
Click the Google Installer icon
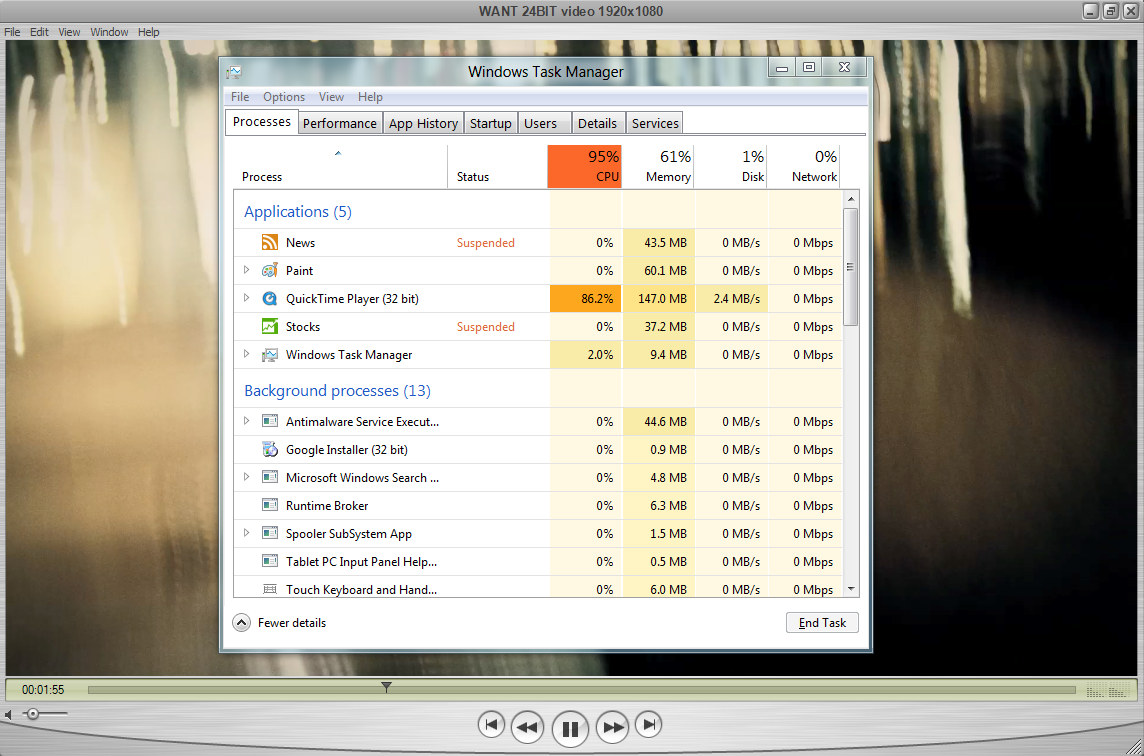[x=270, y=450]
